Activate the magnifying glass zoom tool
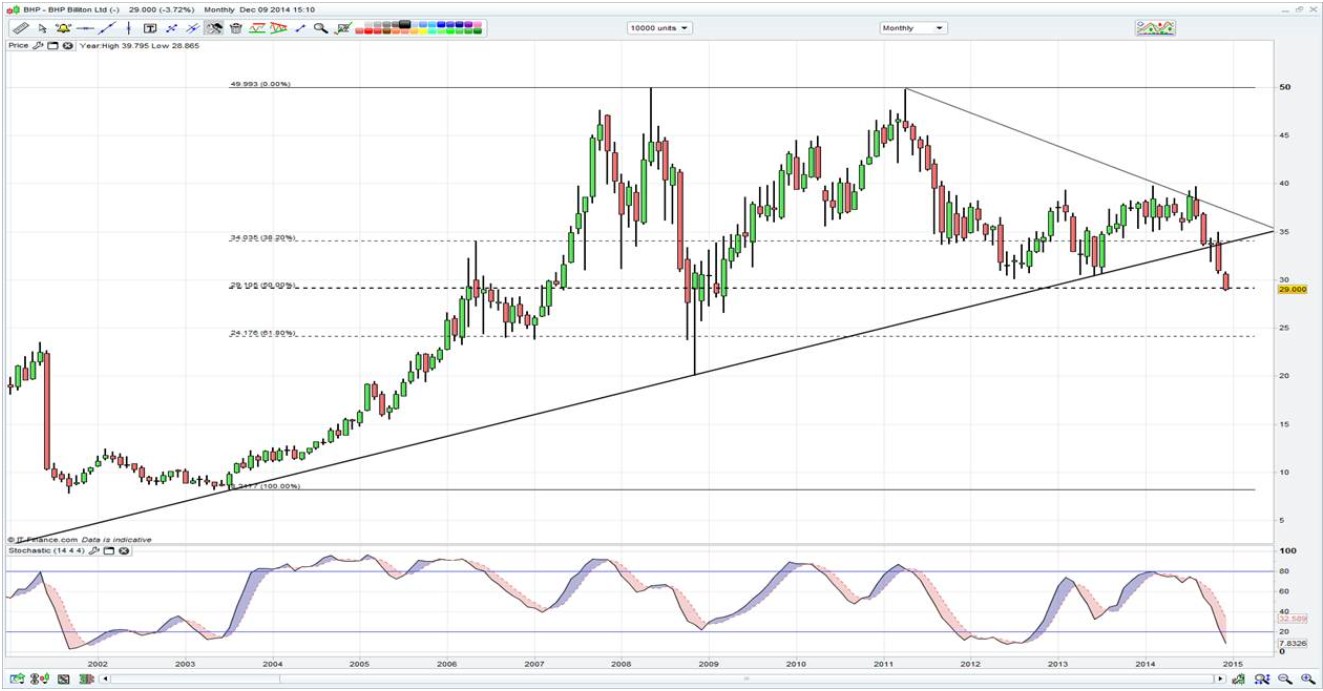 click(320, 28)
